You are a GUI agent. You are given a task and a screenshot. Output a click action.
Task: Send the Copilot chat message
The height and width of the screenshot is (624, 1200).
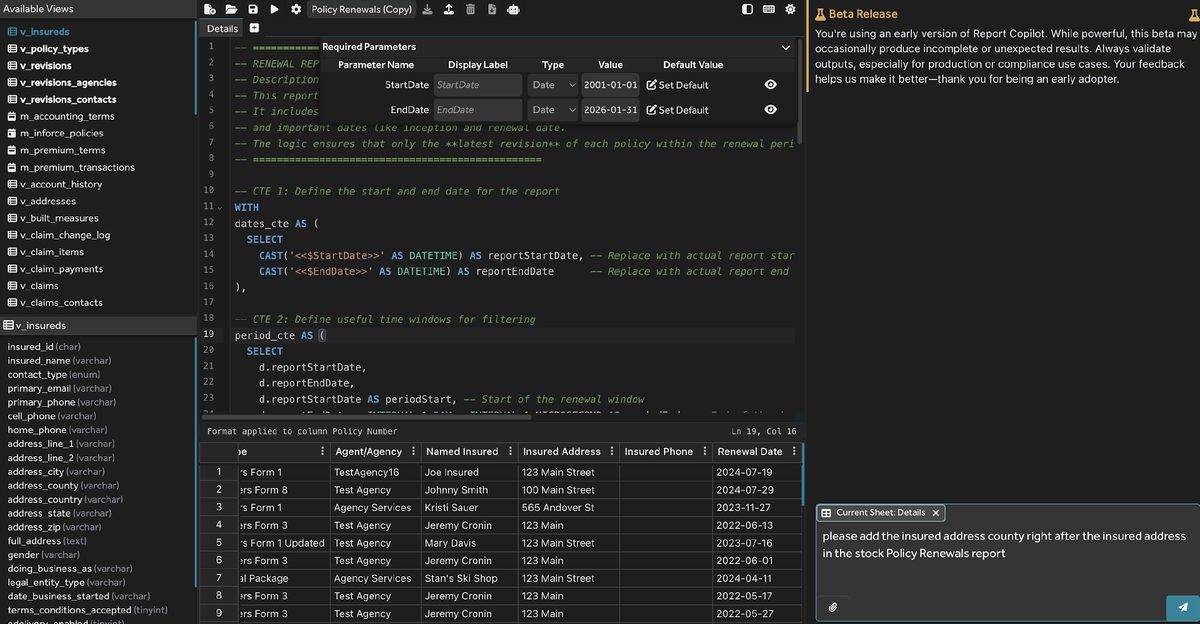point(1182,606)
